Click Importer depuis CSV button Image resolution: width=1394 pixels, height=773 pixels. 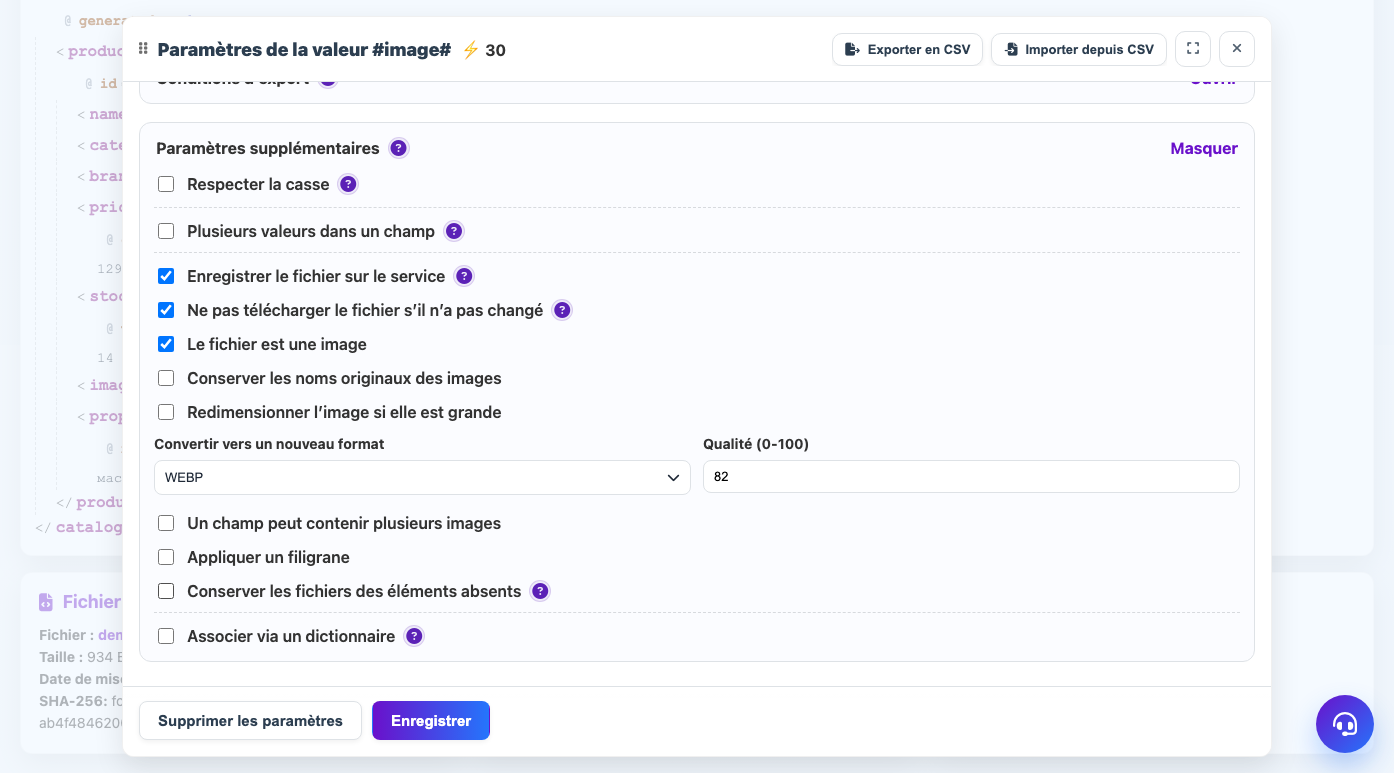coord(1078,49)
